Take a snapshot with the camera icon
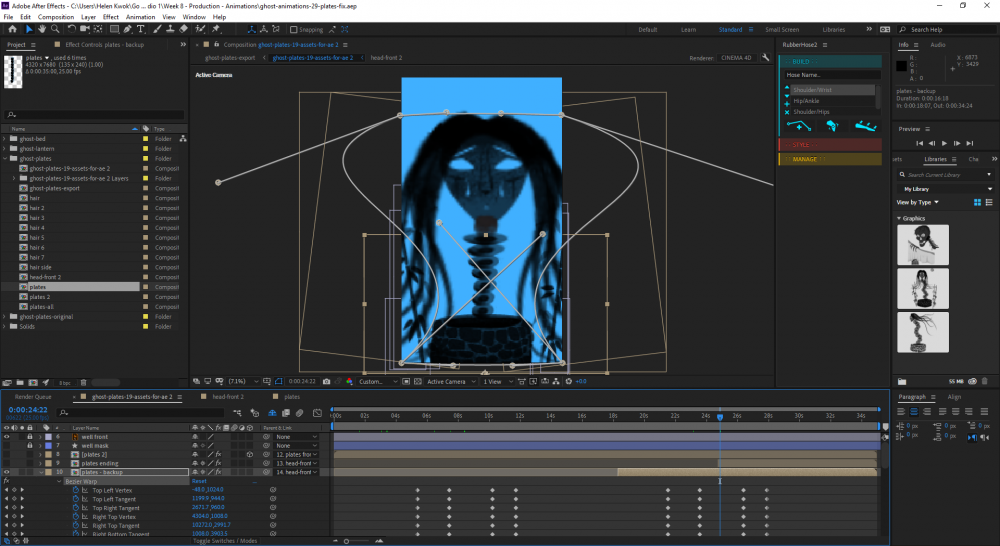 [327, 381]
